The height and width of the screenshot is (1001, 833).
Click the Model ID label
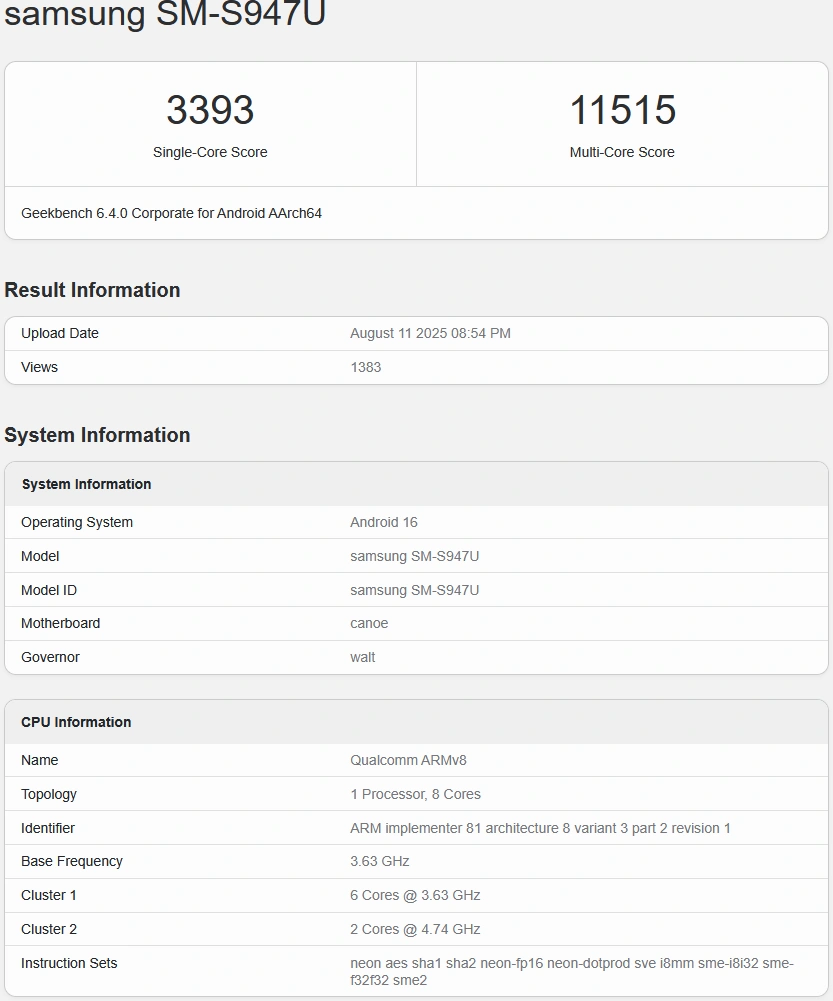(49, 590)
